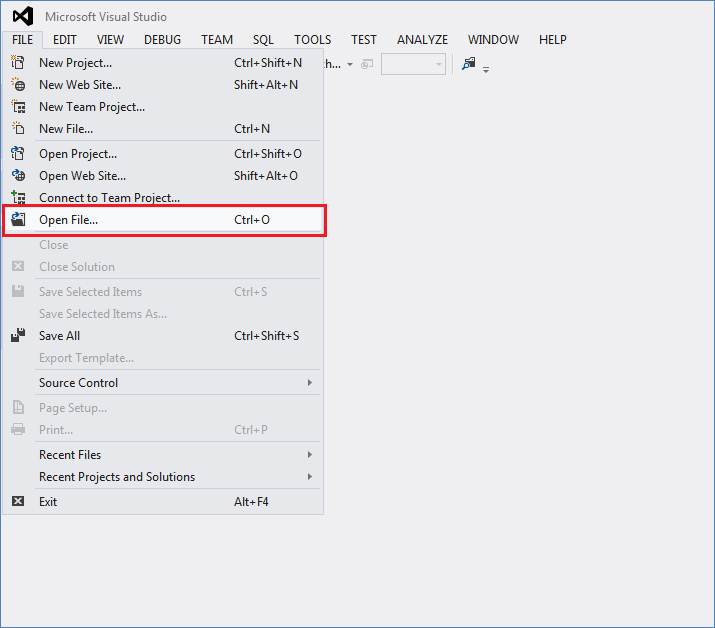This screenshot has width=715, height=628.
Task: Open the EDIT menu
Action: [65, 40]
